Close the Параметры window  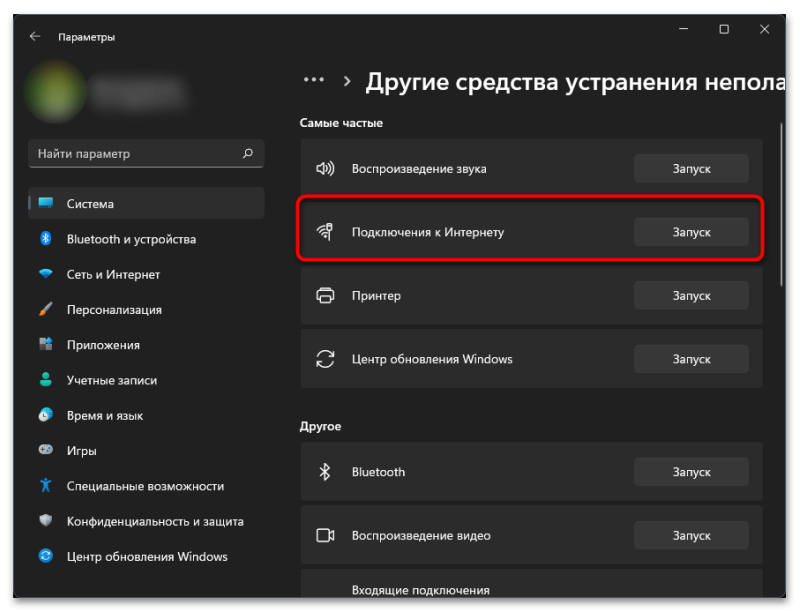[764, 30]
